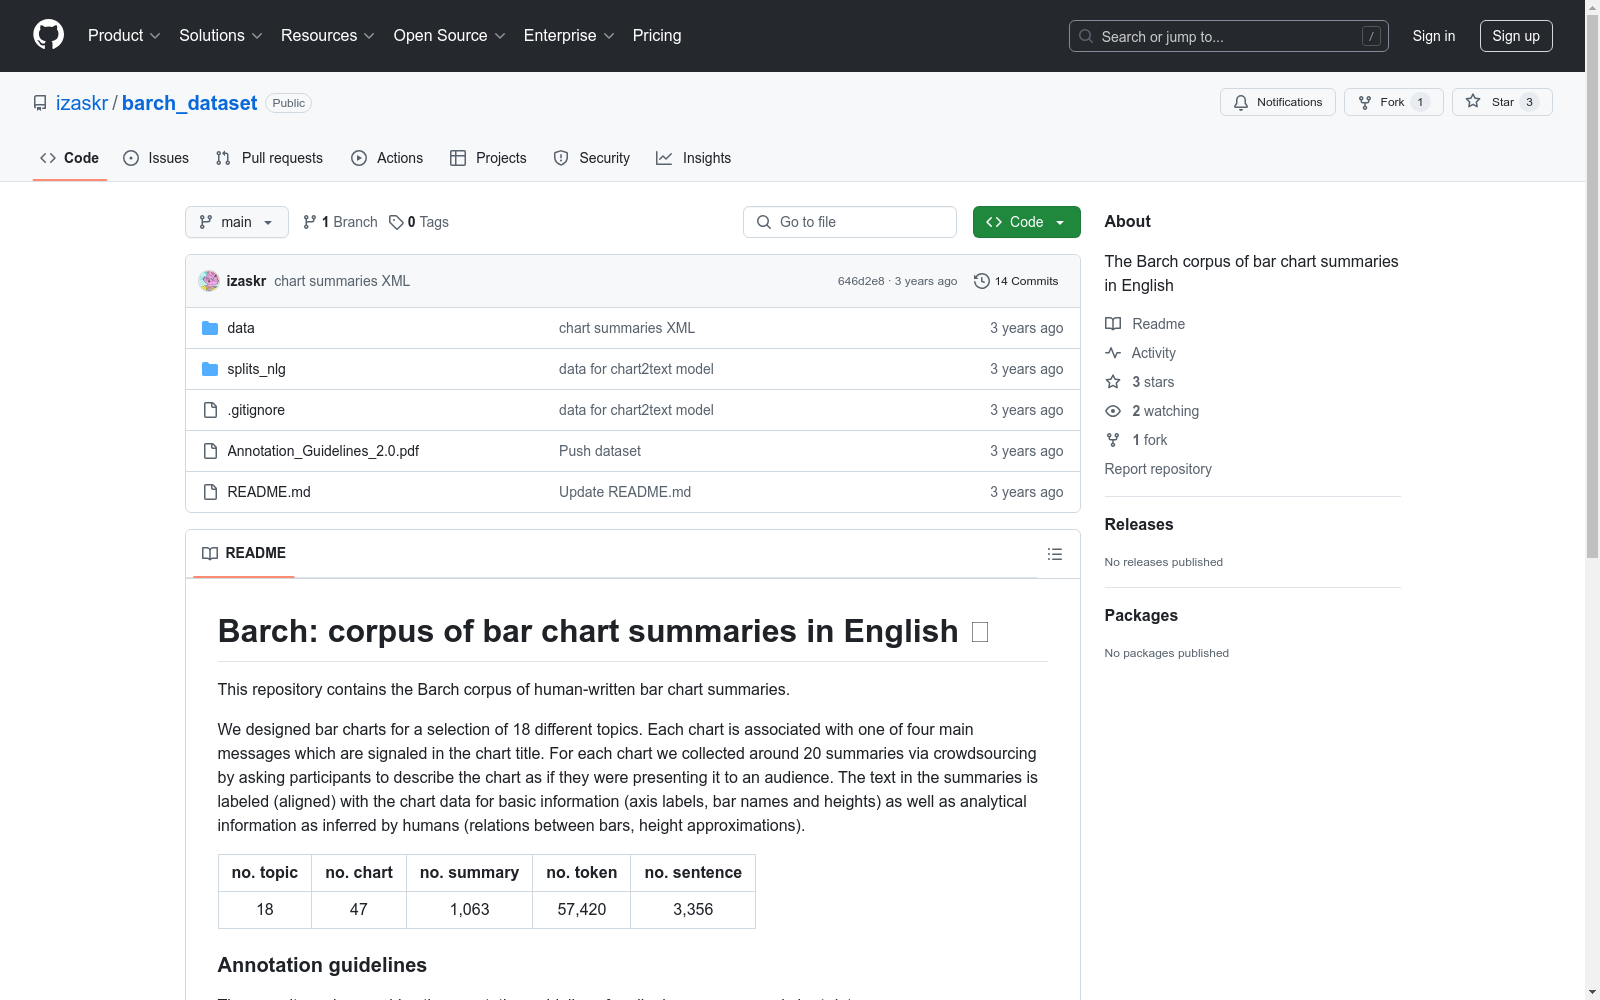Image resolution: width=1600 pixels, height=1000 pixels.
Task: View the 14 Commits history link
Action: pos(1016,281)
